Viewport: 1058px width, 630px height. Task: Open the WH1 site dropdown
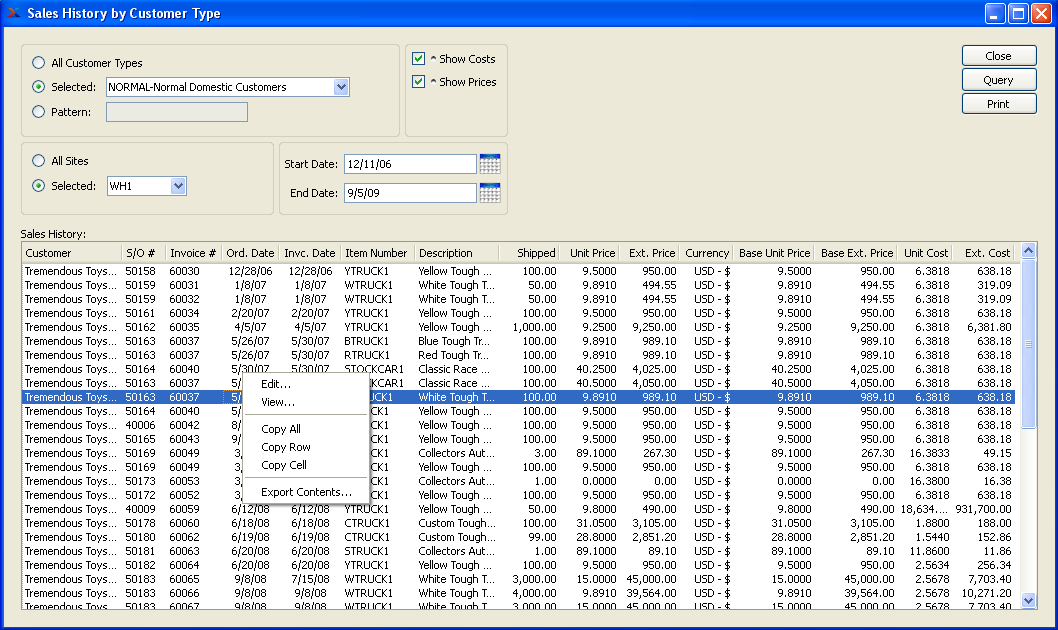point(178,186)
